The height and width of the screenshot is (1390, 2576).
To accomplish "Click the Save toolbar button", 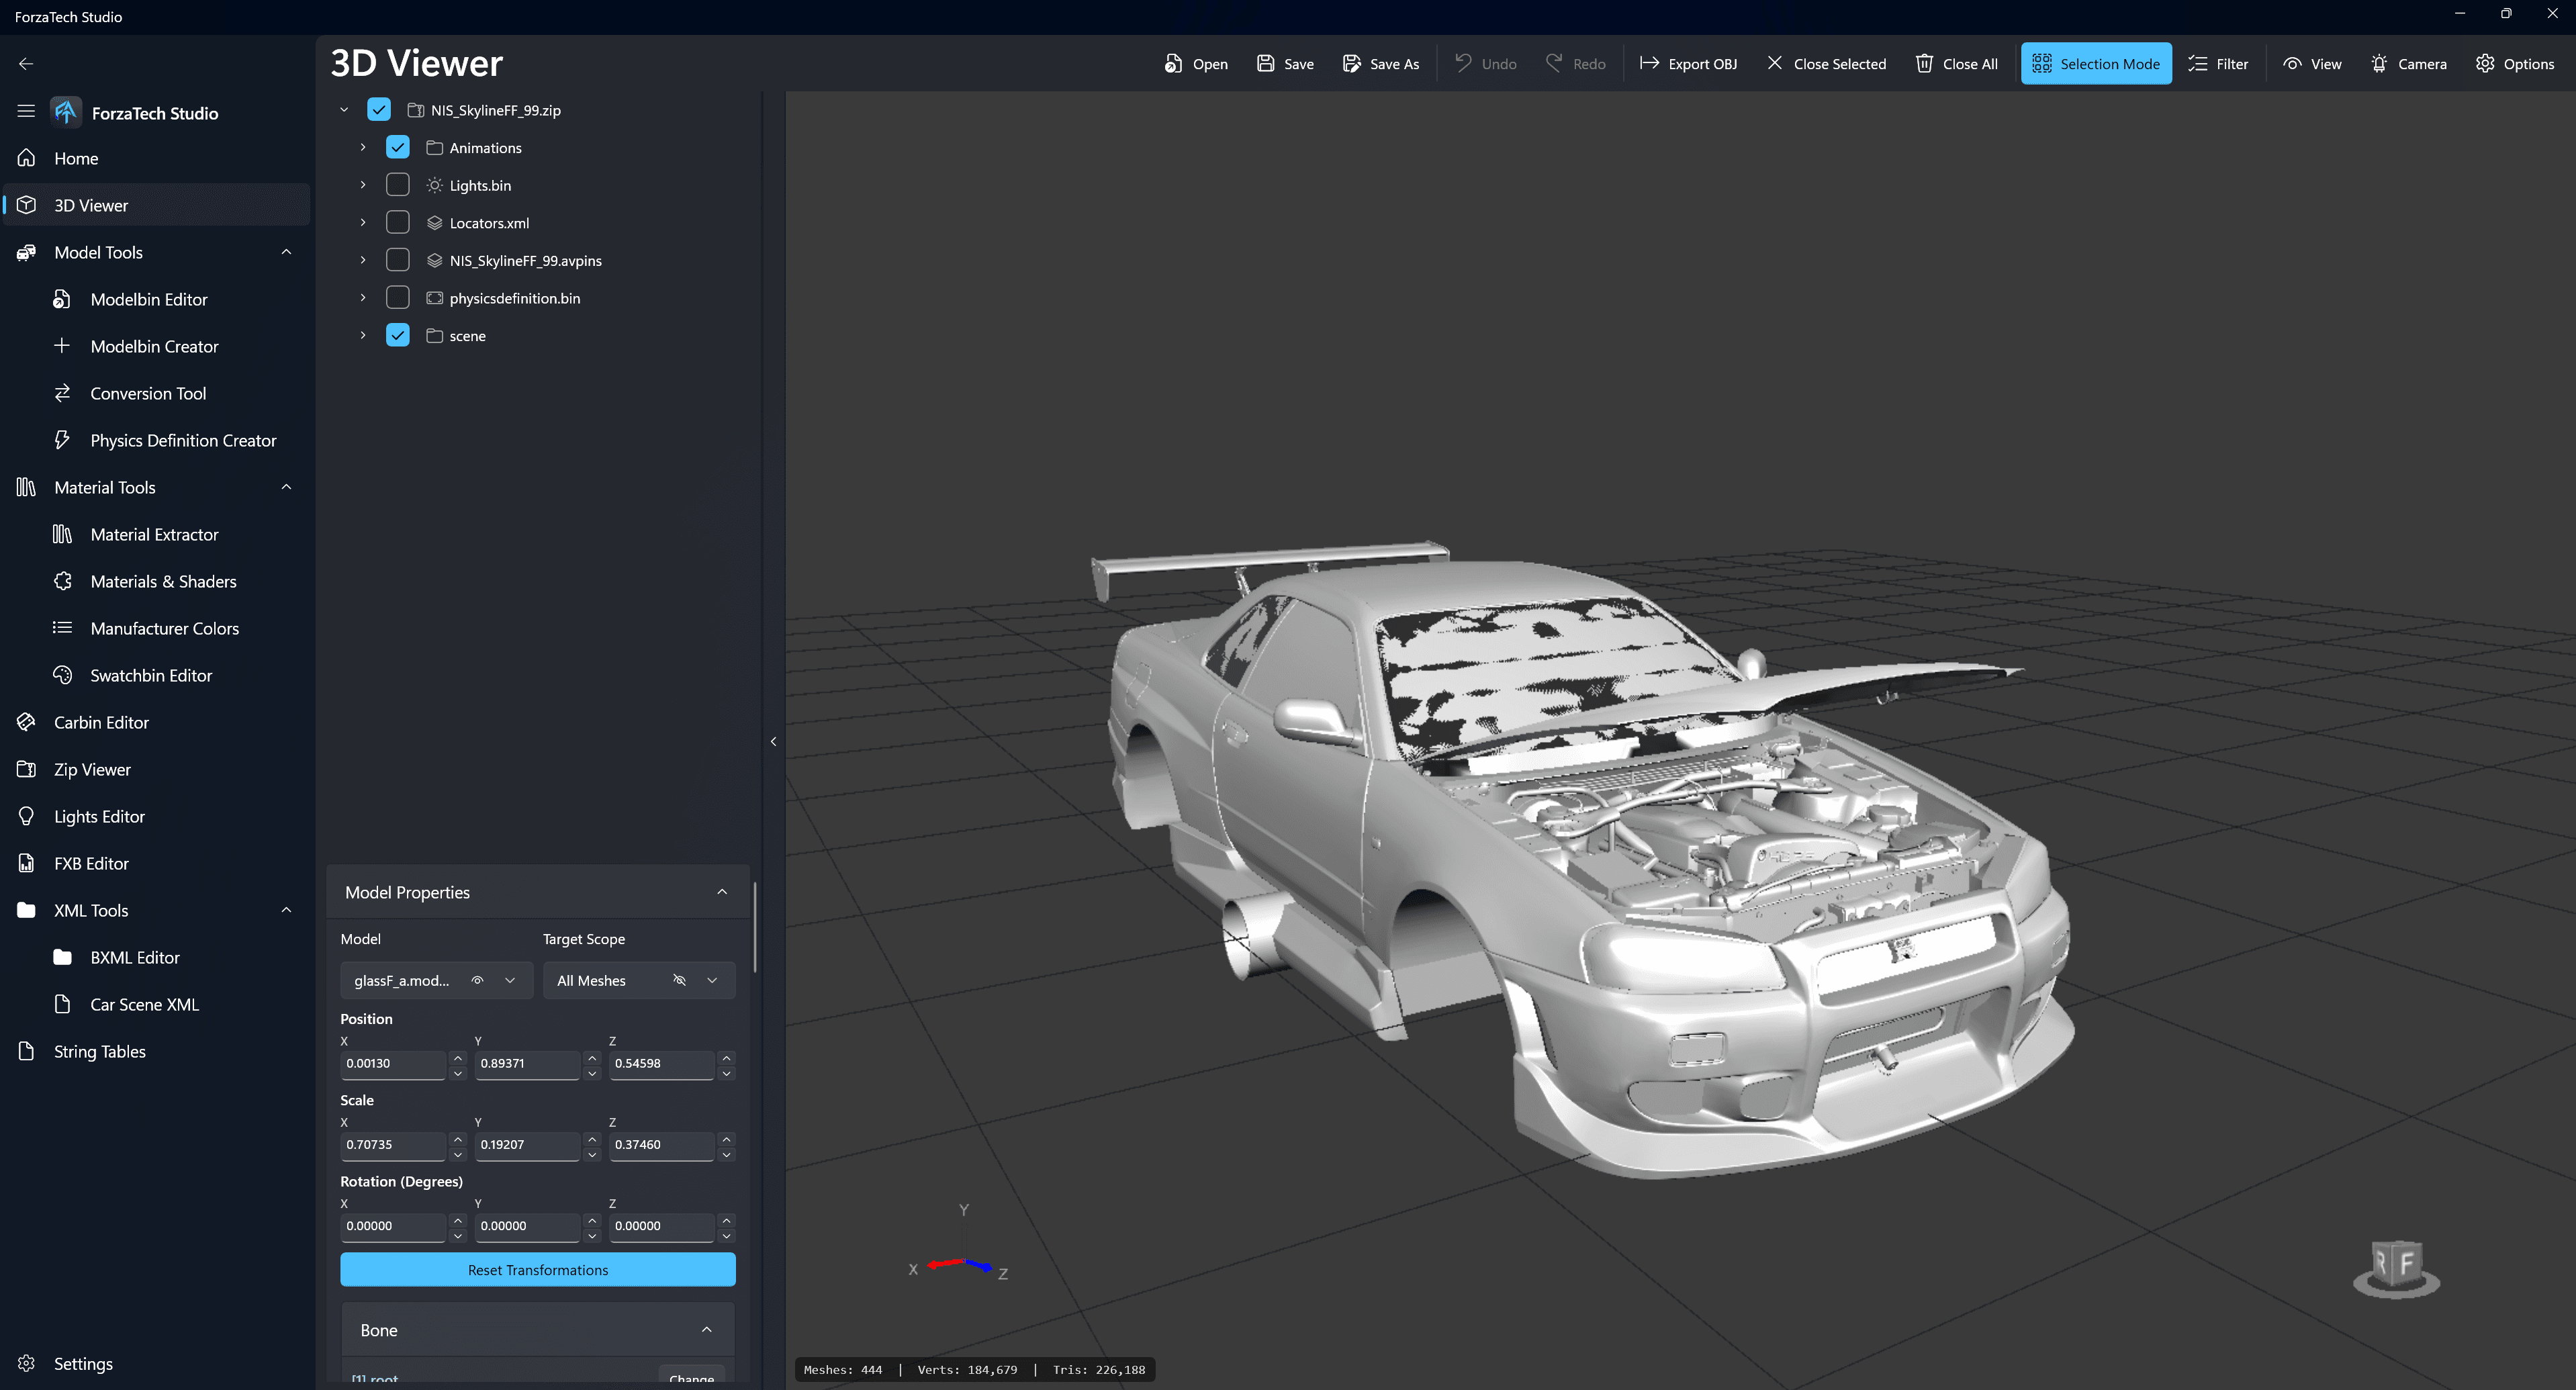I will (x=1285, y=64).
